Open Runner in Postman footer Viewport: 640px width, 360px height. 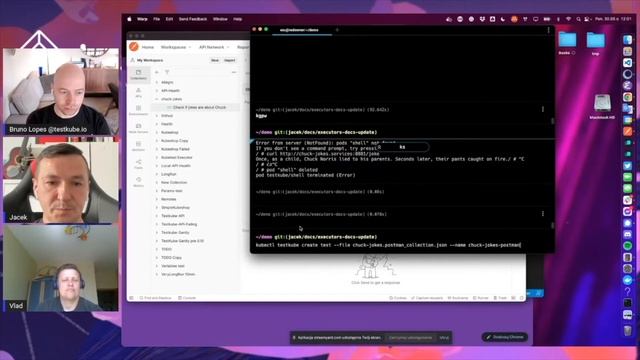[x=480, y=298]
